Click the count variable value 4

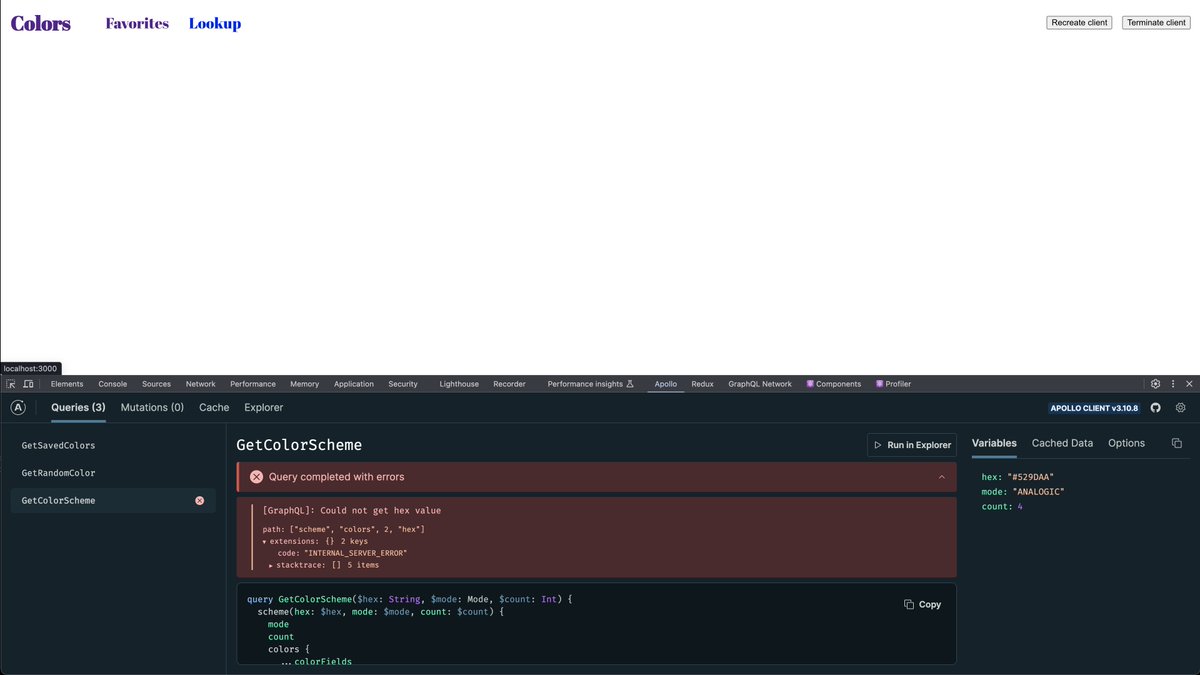1020,507
